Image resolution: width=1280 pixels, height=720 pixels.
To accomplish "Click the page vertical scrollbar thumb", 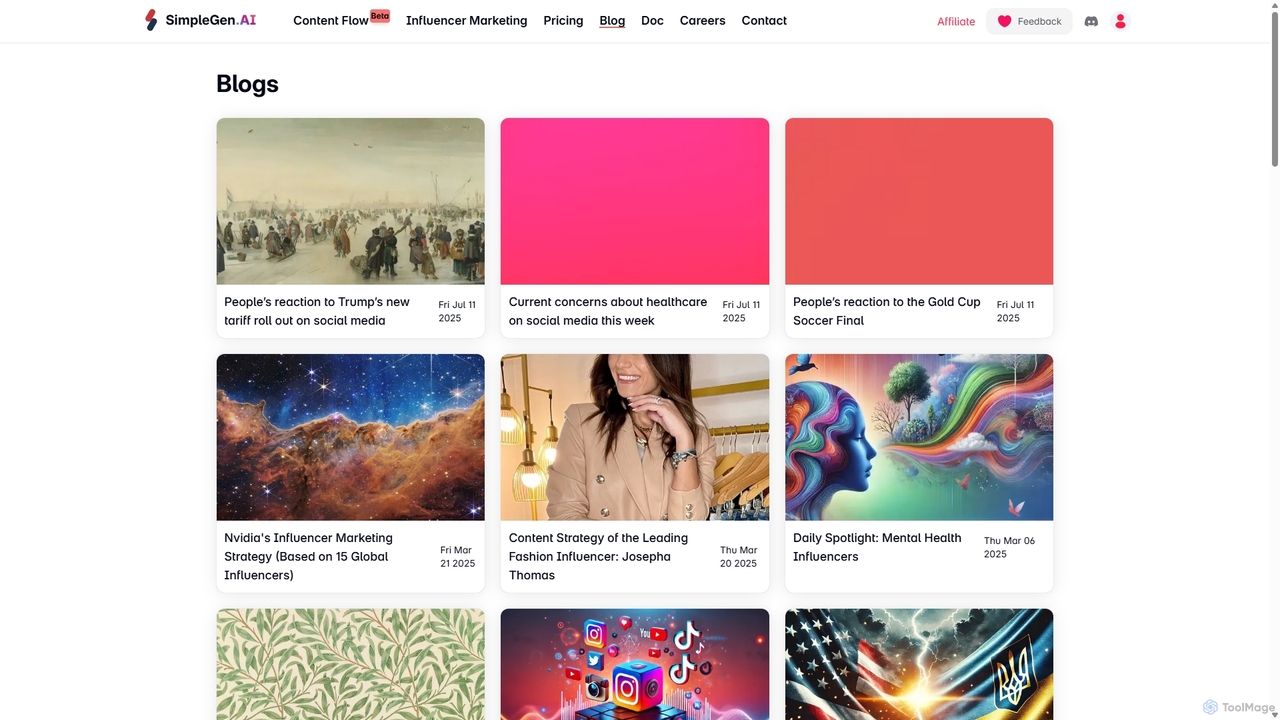I will (x=1274, y=88).
